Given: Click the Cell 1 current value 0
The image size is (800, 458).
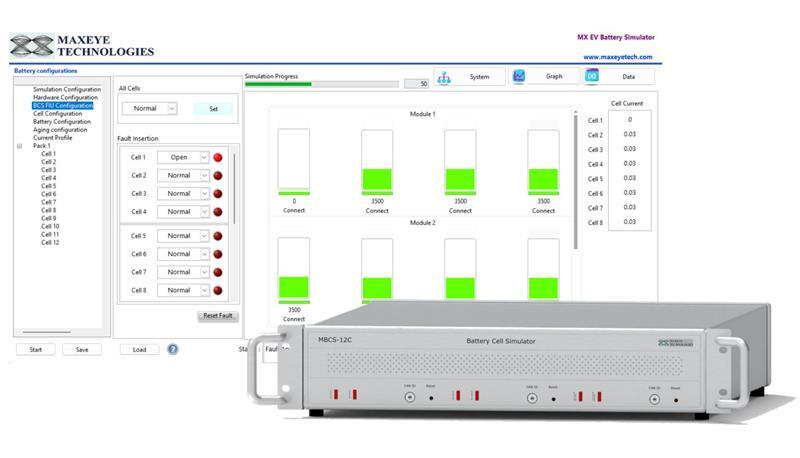Looking at the screenshot, I should pyautogui.click(x=630, y=120).
